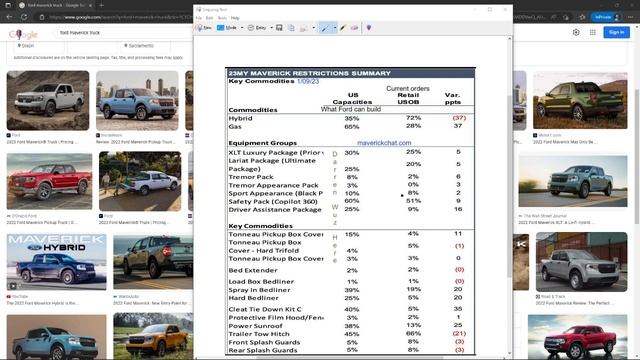Image resolution: width=640 pixels, height=360 pixels.
Task: Select the Pen tool in Snipping Tool
Action: (325, 28)
